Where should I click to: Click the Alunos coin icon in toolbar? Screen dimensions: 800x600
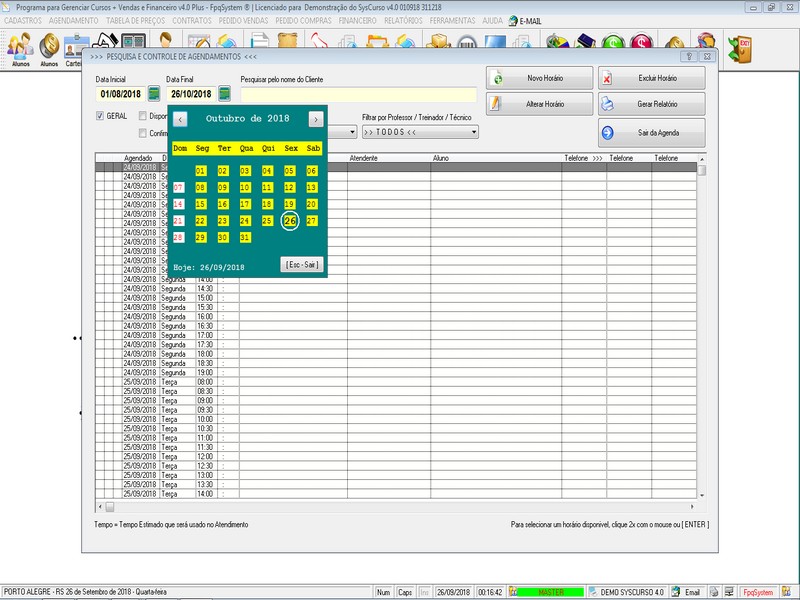click(49, 47)
